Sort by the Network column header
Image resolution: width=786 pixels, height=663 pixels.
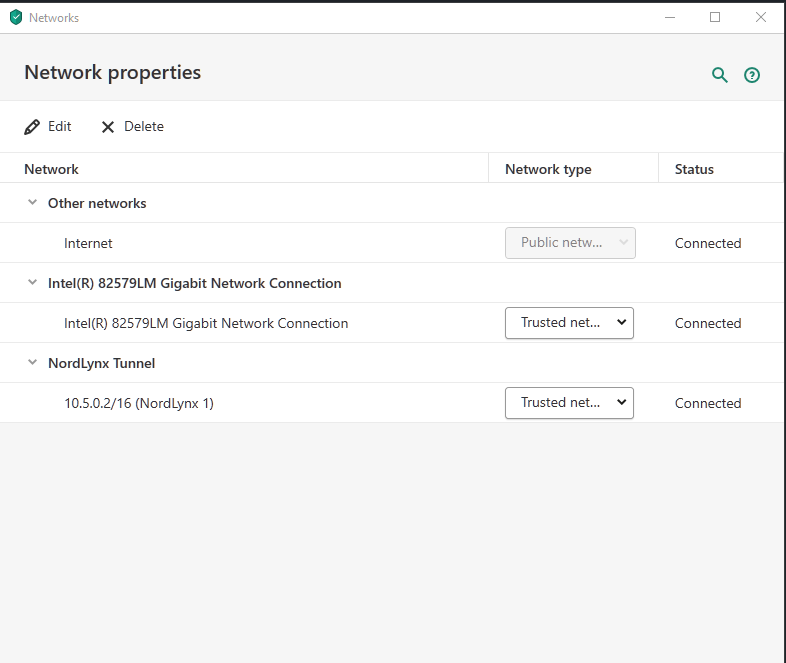click(x=51, y=169)
